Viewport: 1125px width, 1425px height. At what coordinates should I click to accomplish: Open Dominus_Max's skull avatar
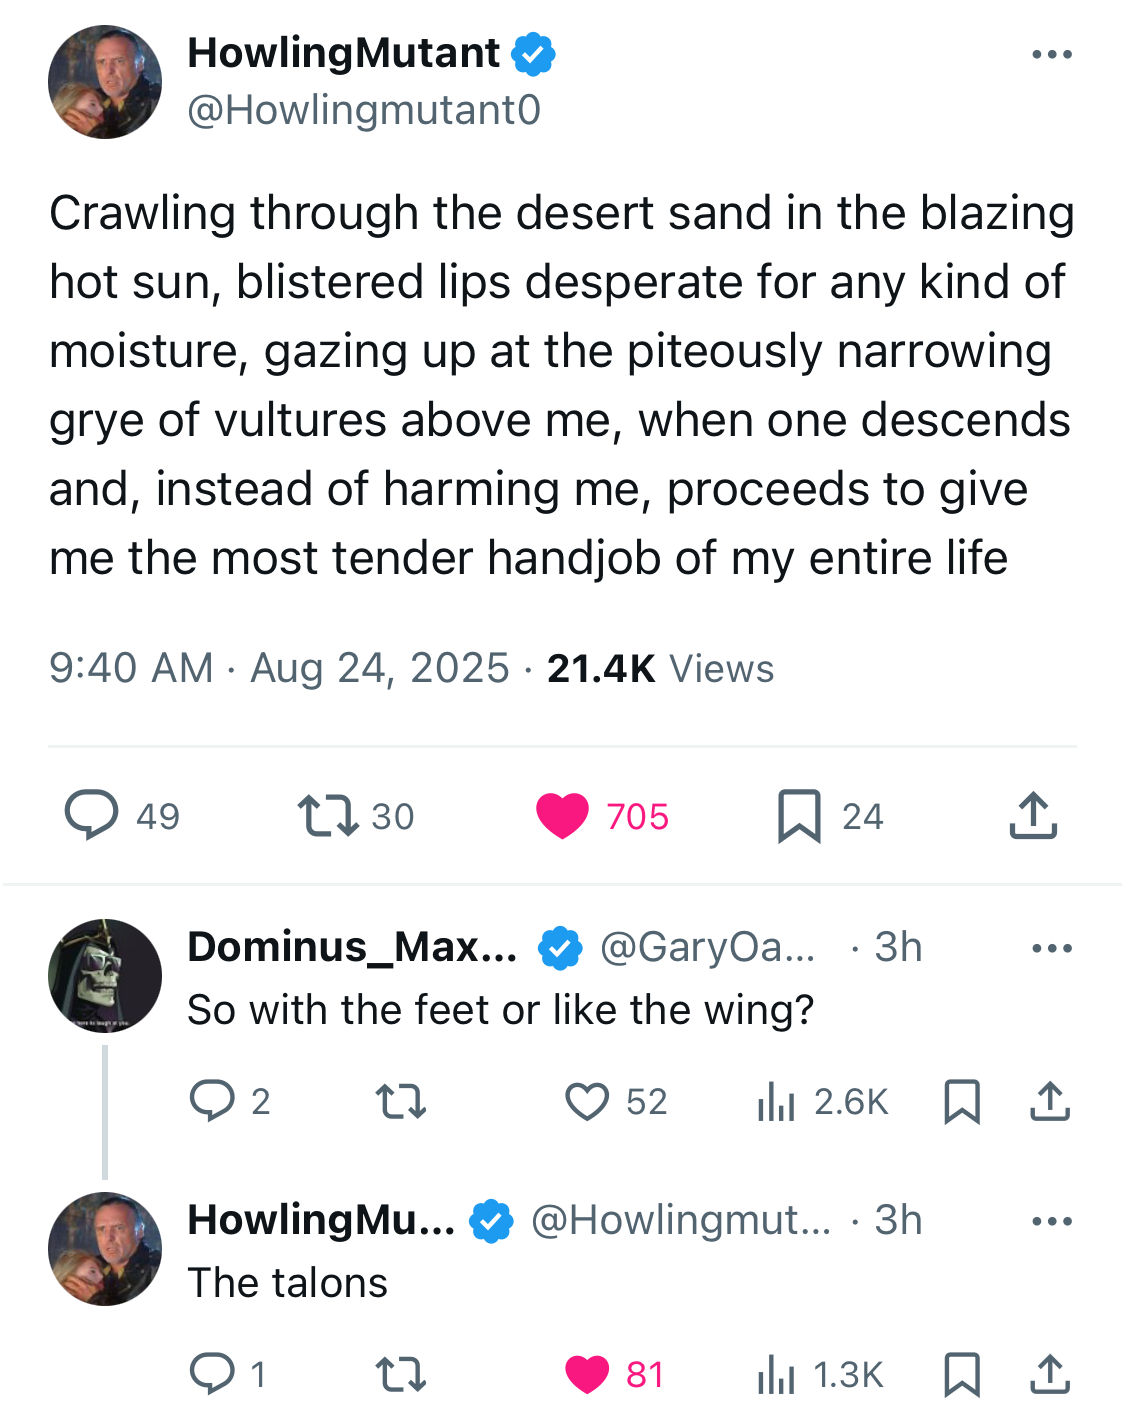tap(105, 975)
